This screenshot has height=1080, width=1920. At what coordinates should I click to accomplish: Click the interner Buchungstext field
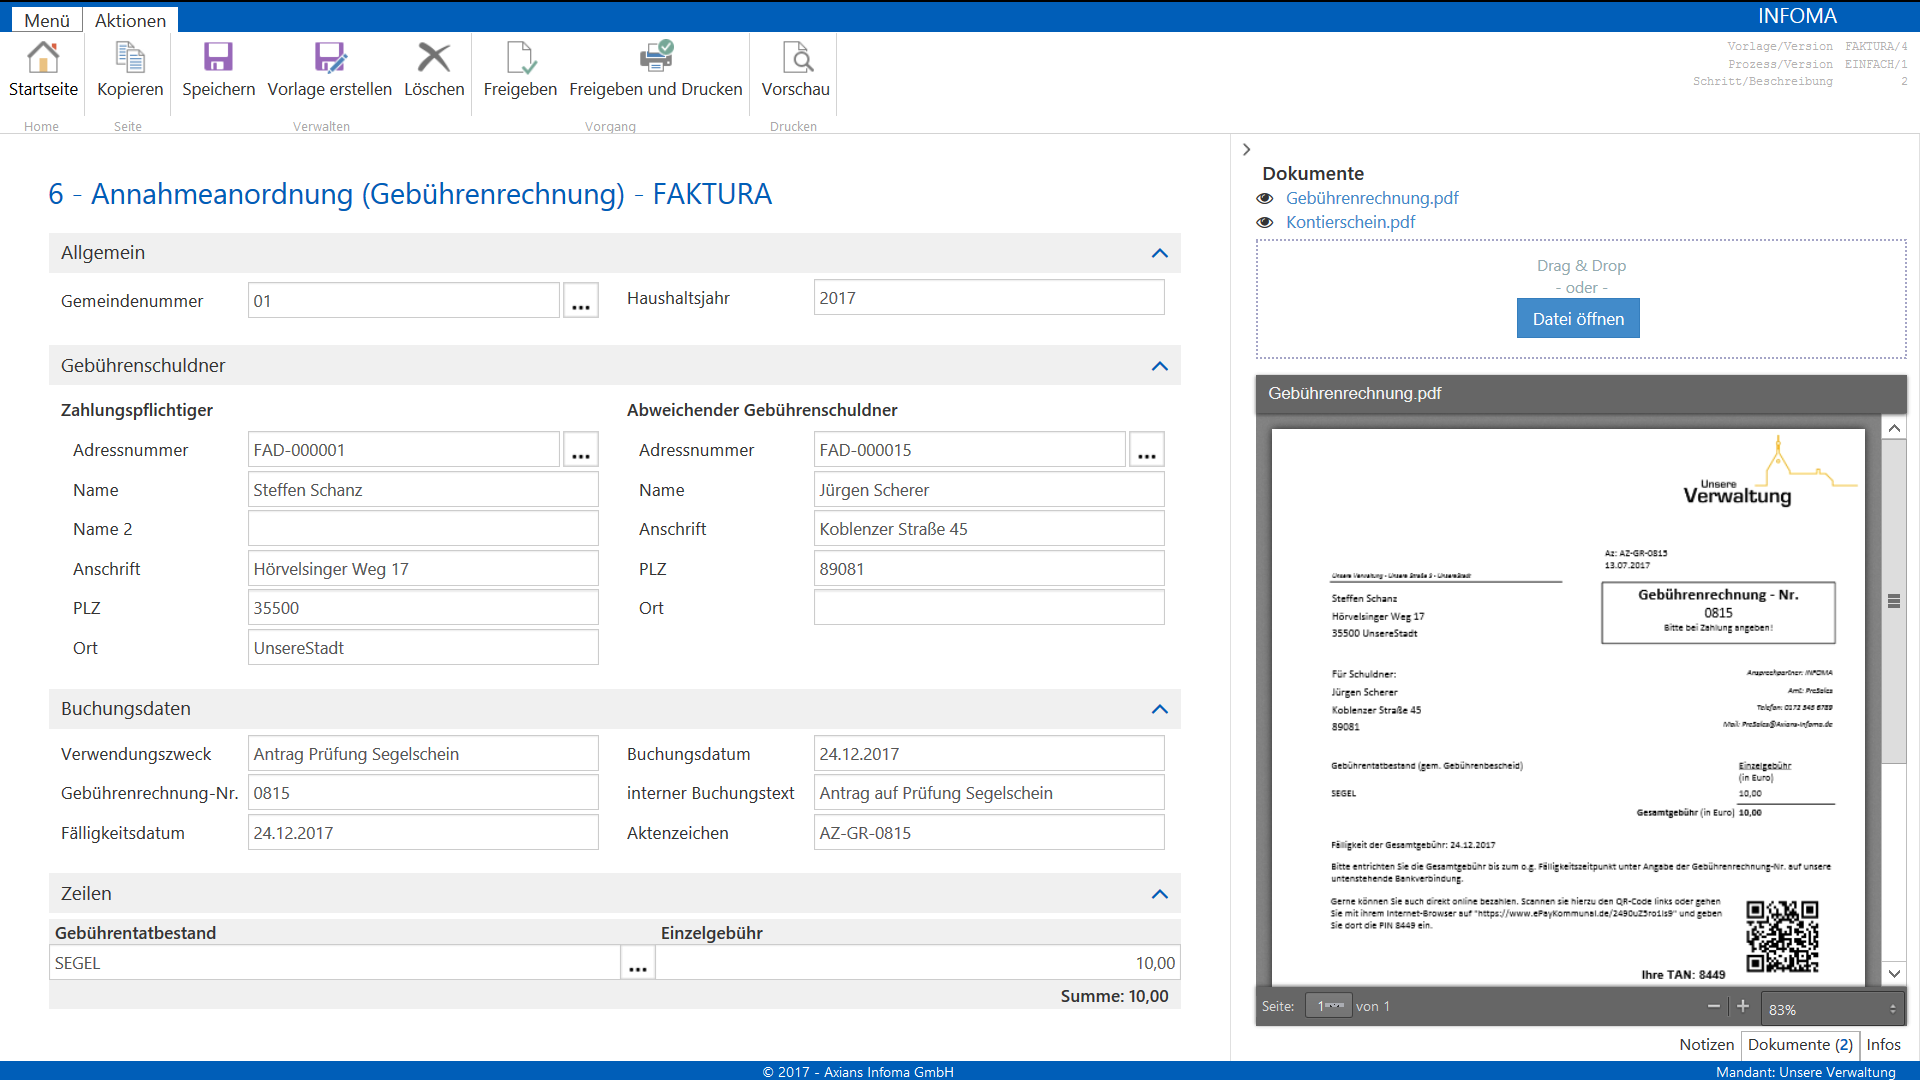pyautogui.click(x=989, y=793)
